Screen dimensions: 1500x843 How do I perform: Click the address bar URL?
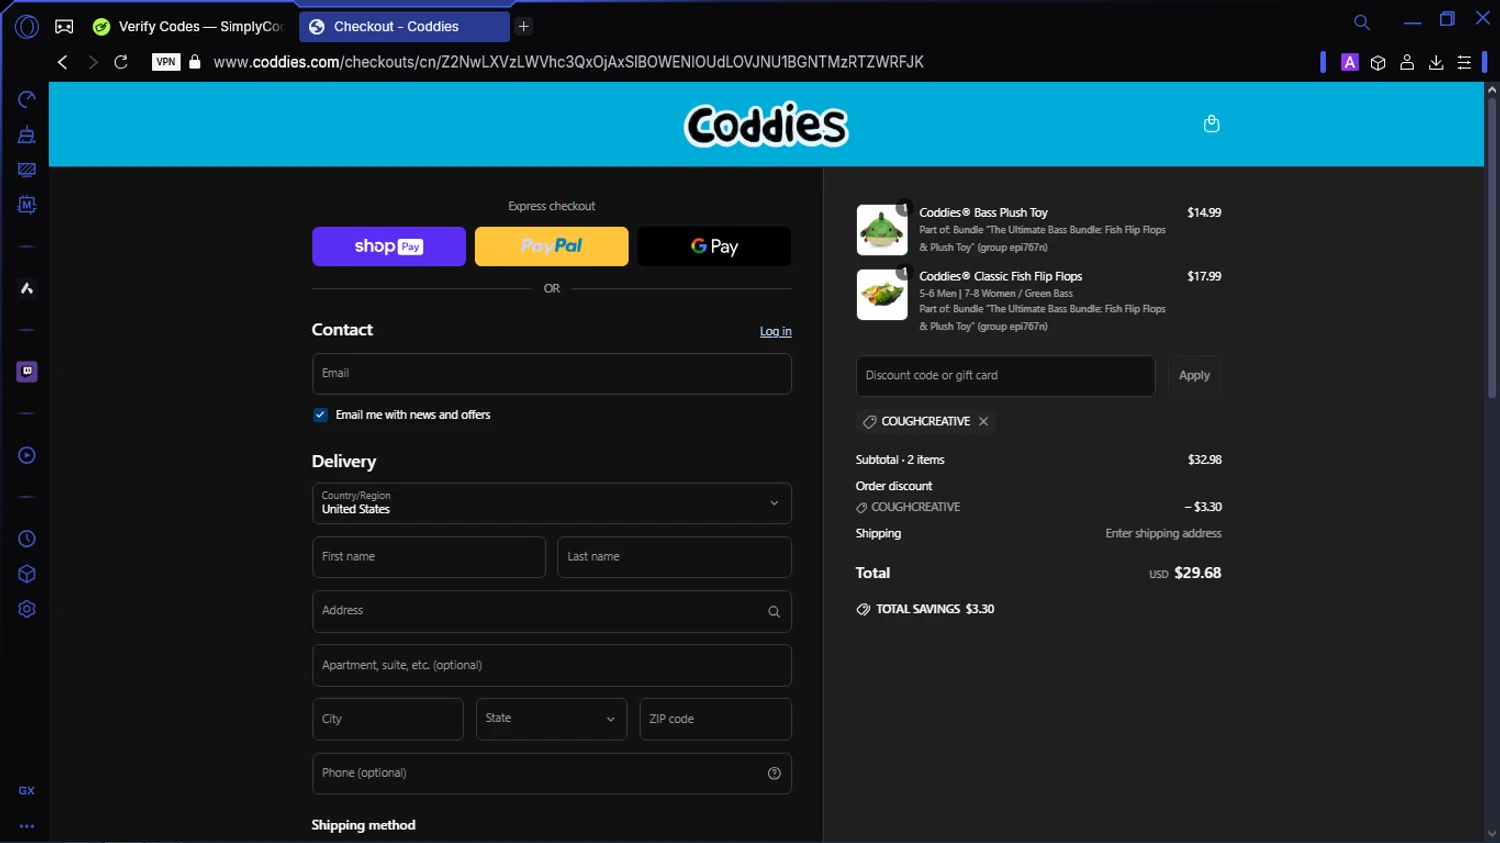tap(568, 62)
